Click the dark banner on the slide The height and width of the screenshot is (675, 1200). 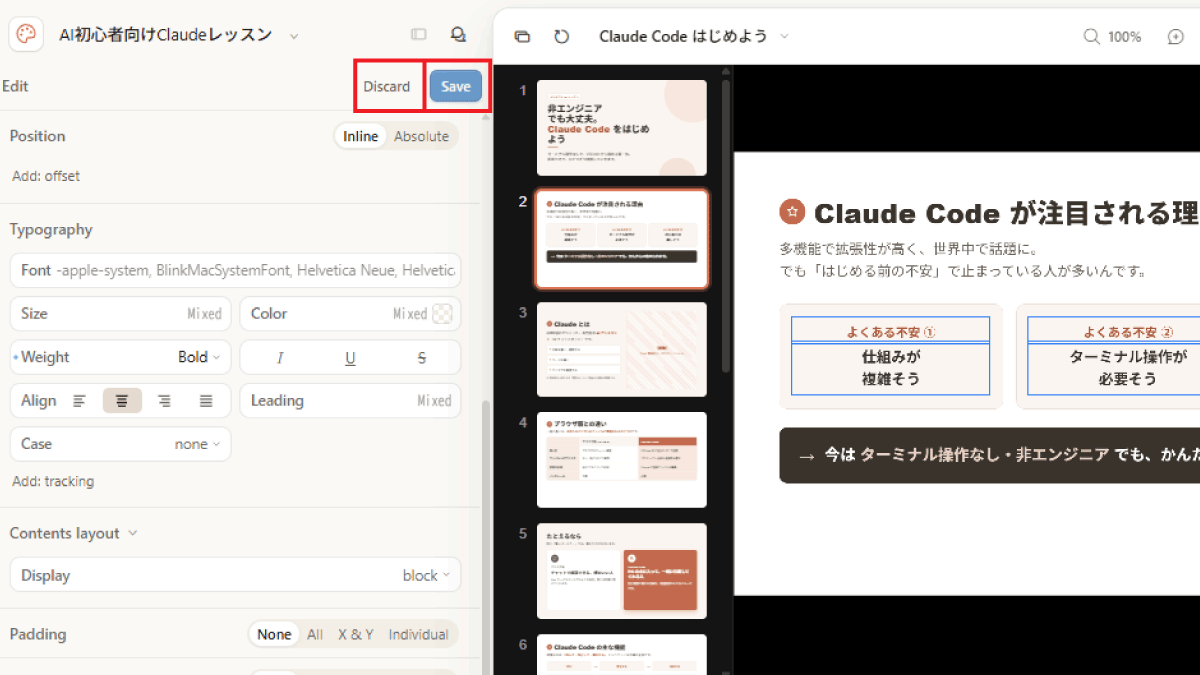[x=990, y=455]
